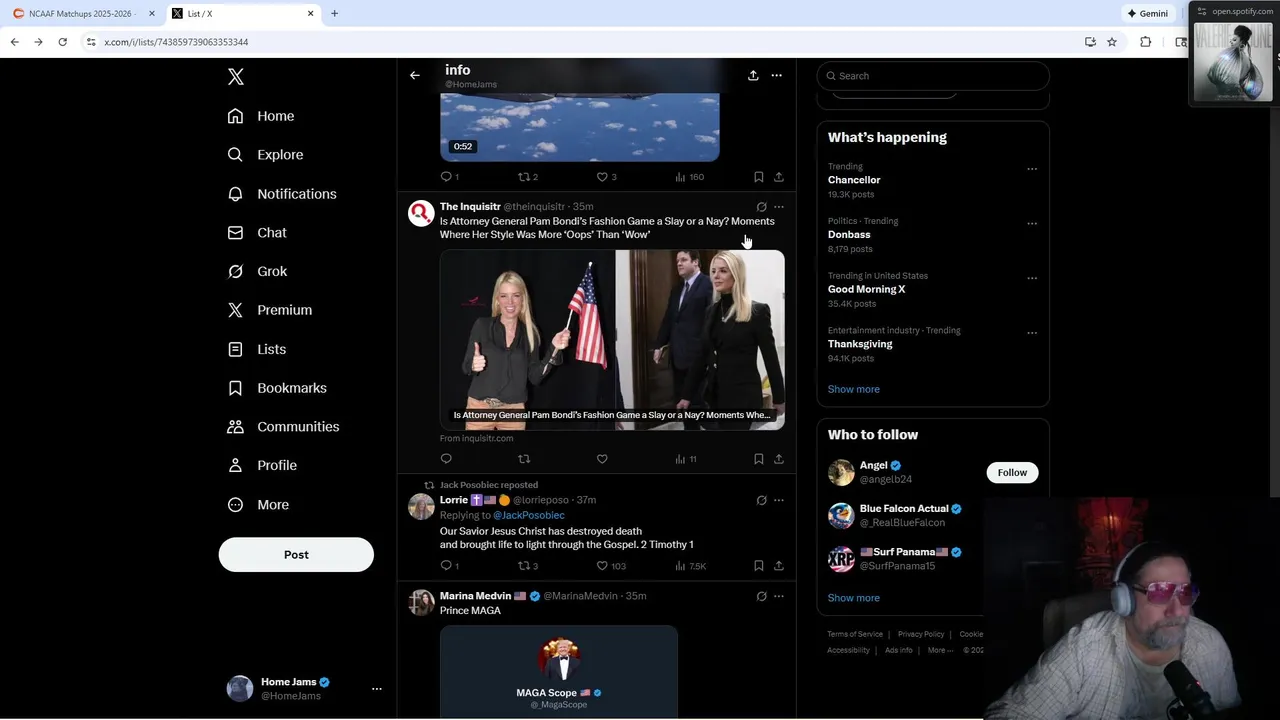Repost The Inquisitr post

[x=524, y=459]
